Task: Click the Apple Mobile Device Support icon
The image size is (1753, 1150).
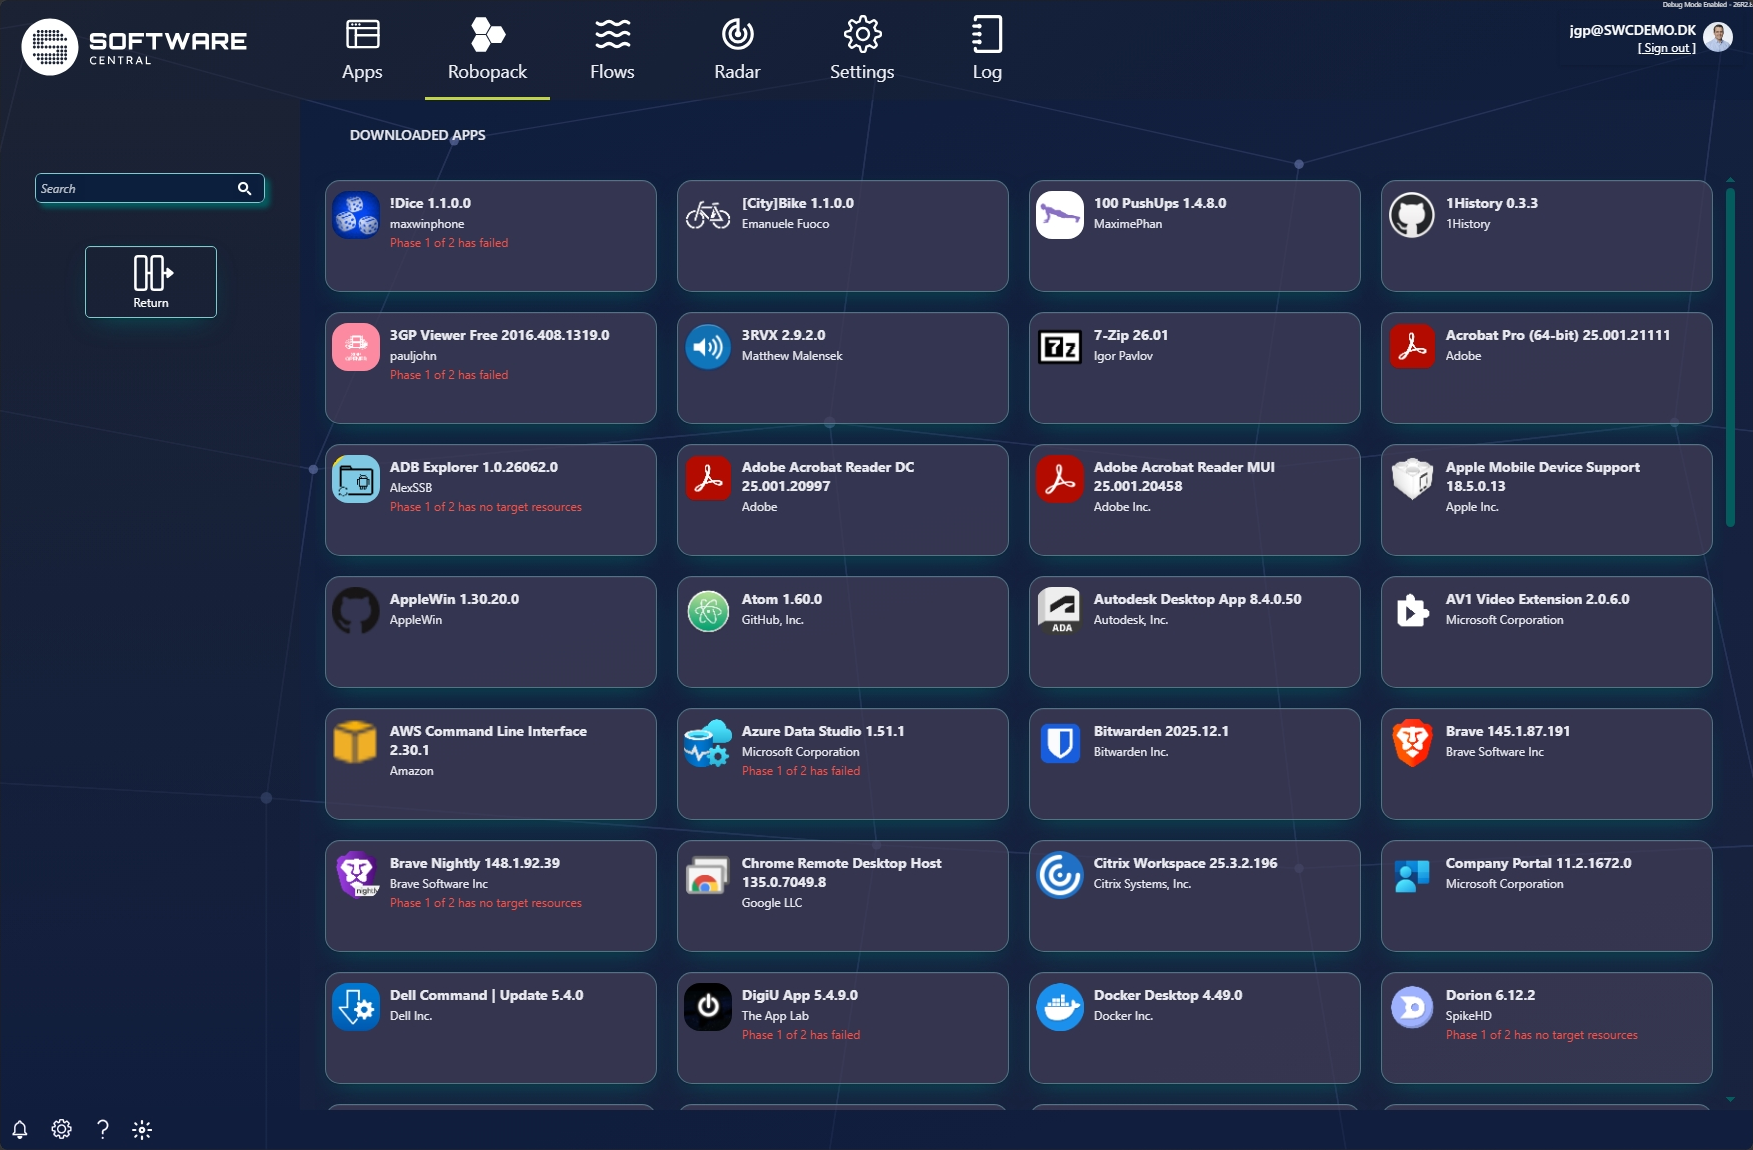Action: click(1412, 479)
